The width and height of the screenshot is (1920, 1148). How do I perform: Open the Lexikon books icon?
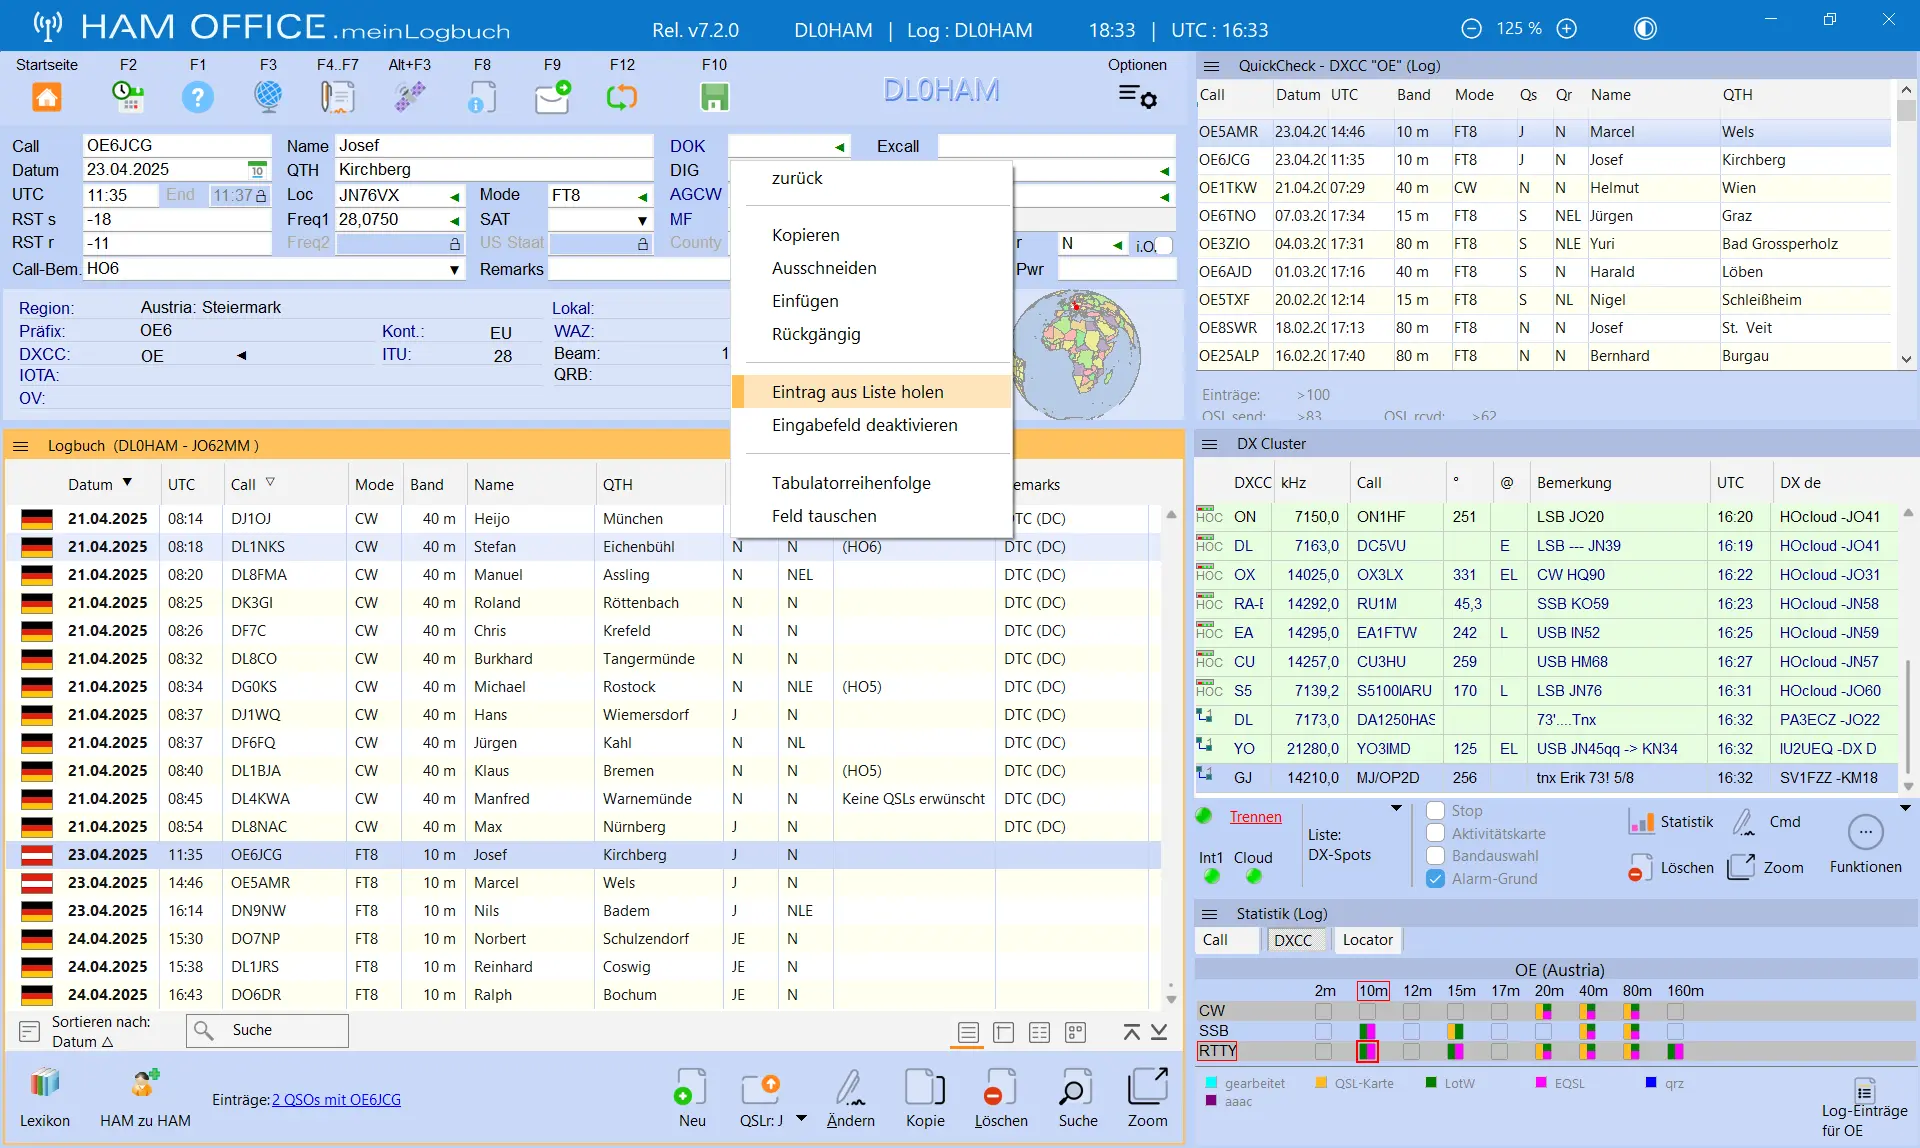45,1083
